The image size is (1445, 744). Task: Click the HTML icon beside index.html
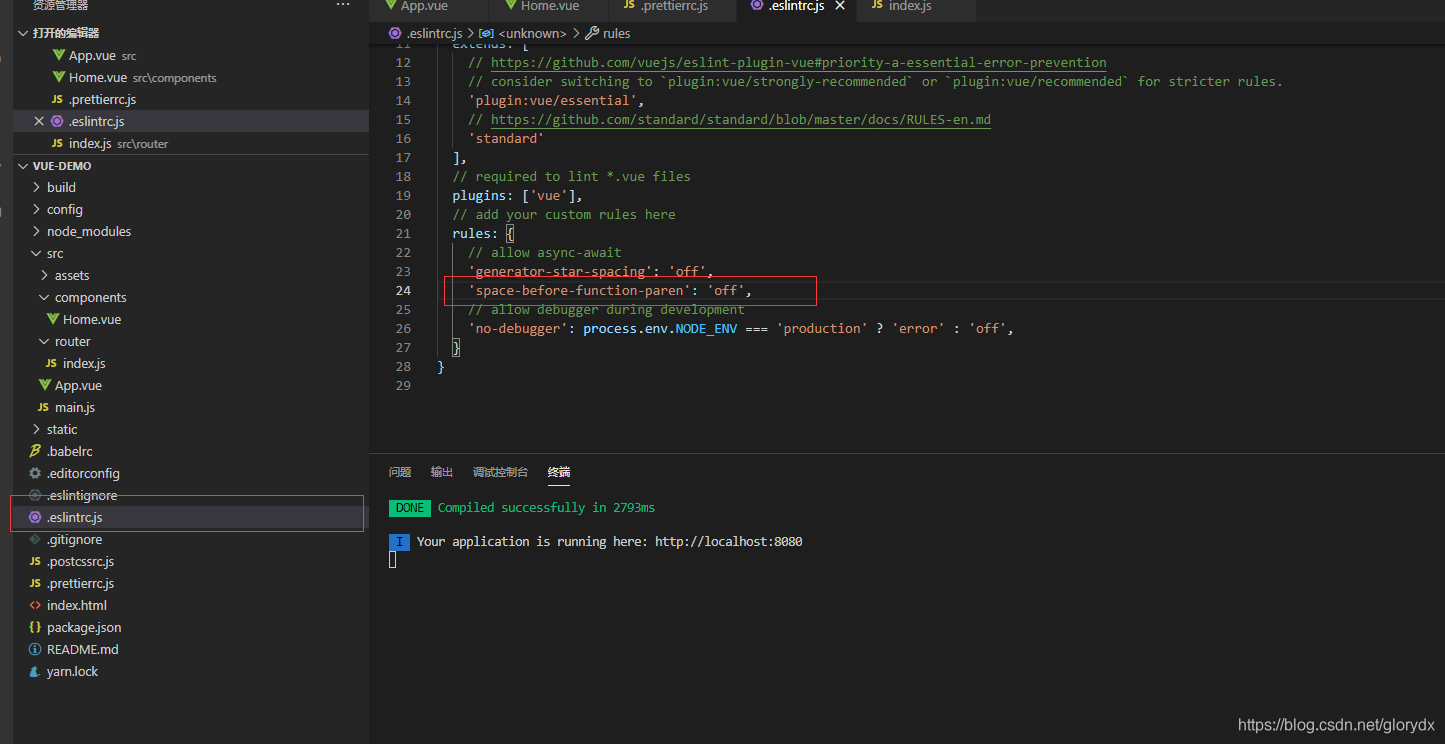35,605
